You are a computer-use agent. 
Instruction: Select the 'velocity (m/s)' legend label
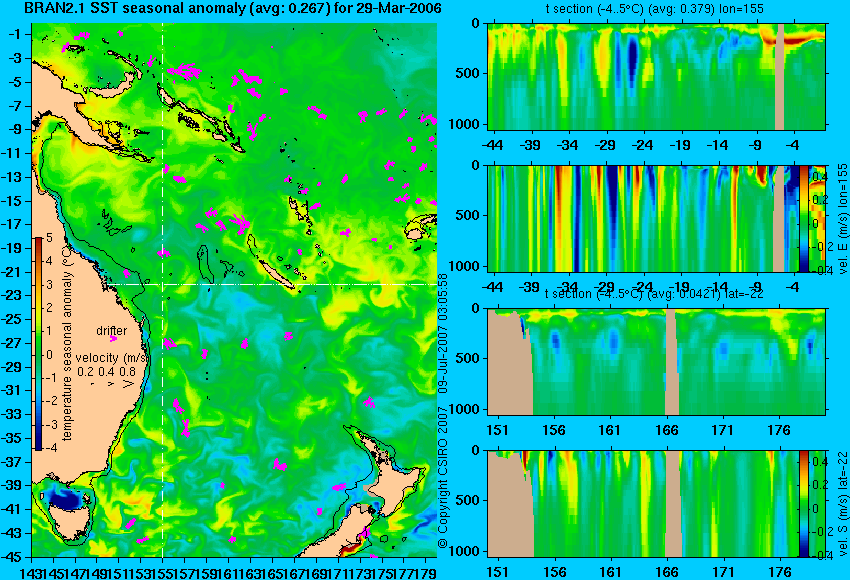112,358
